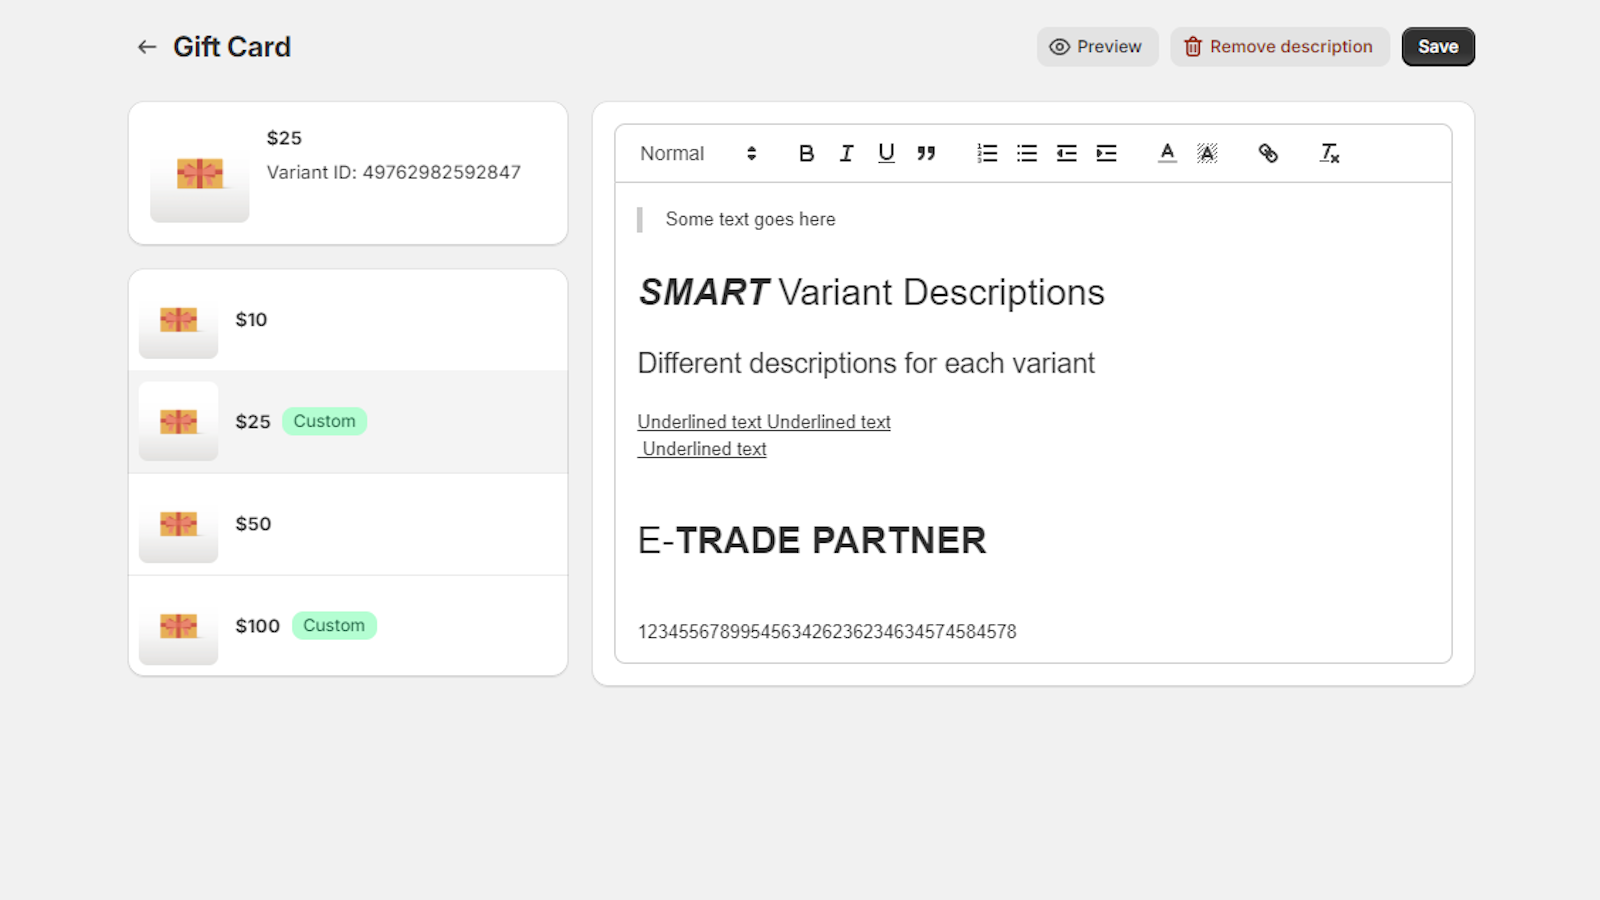Viewport: 1600px width, 900px height.
Task: Clear formatting with the Tx button
Action: 1328,153
